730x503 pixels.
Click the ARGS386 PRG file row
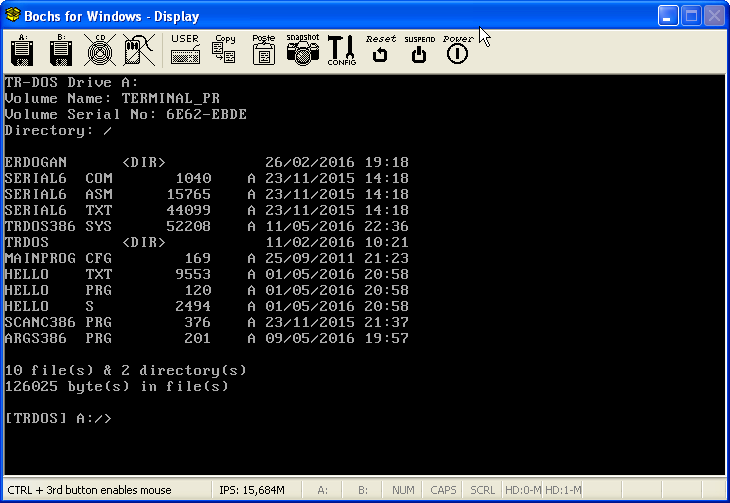coord(207,338)
